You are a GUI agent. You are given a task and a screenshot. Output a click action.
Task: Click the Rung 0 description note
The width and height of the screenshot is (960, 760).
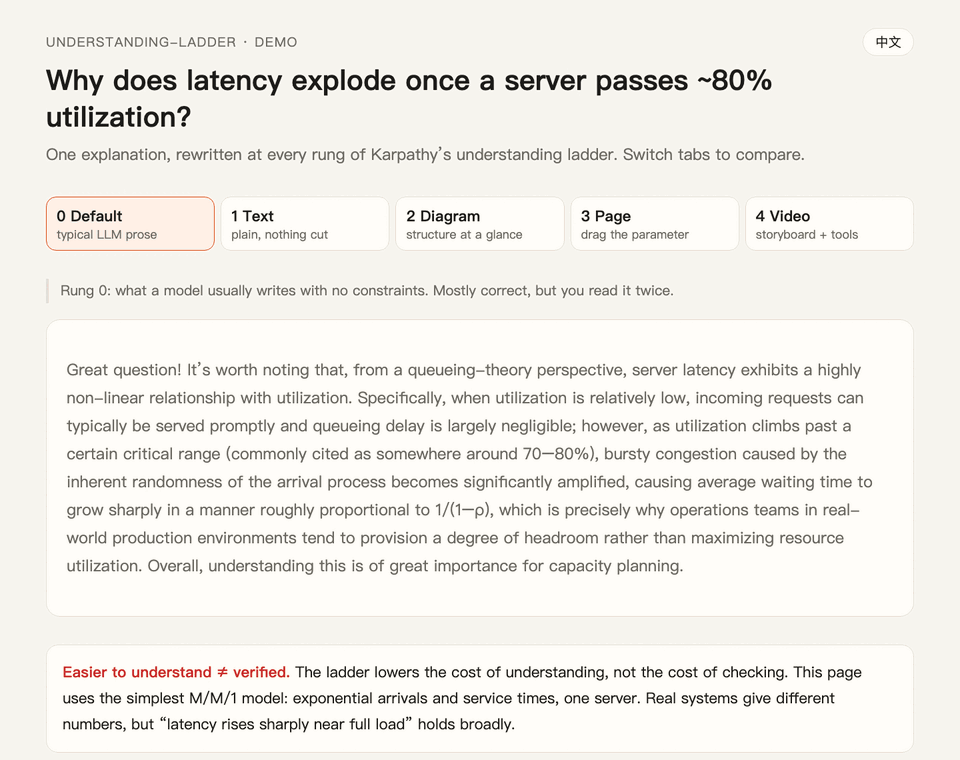point(367,290)
